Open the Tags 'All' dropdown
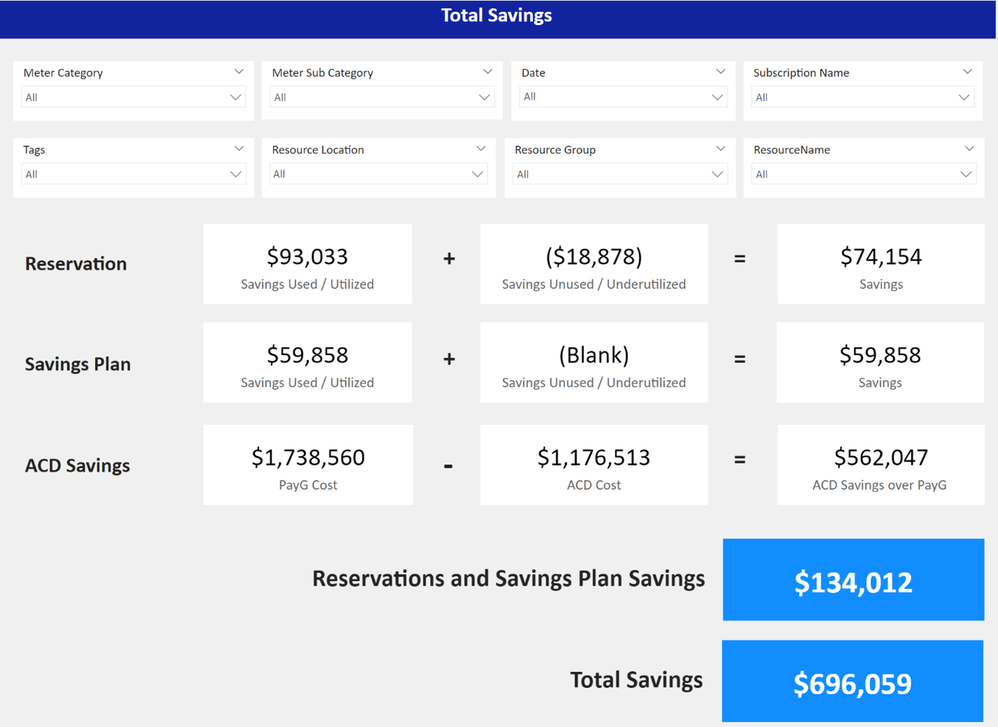Viewport: 998px width, 727px height. click(133, 174)
